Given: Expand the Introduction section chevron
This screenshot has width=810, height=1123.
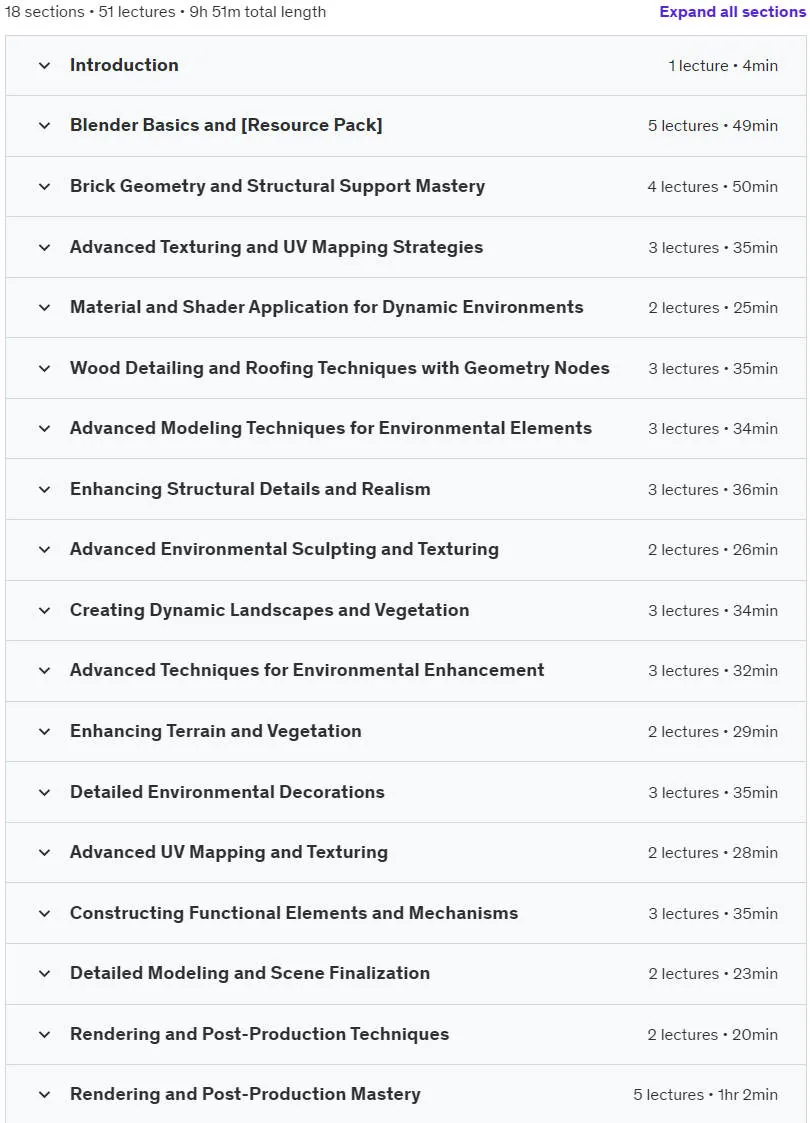Looking at the screenshot, I should point(44,65).
